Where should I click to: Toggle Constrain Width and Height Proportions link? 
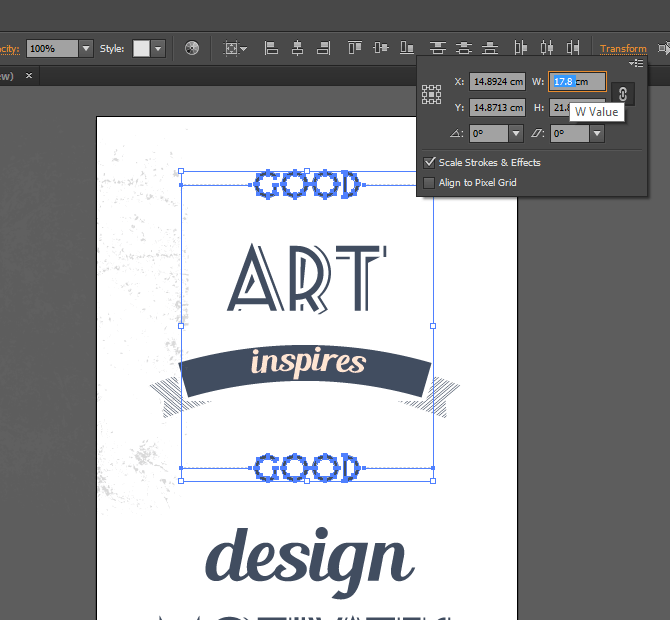coord(622,93)
